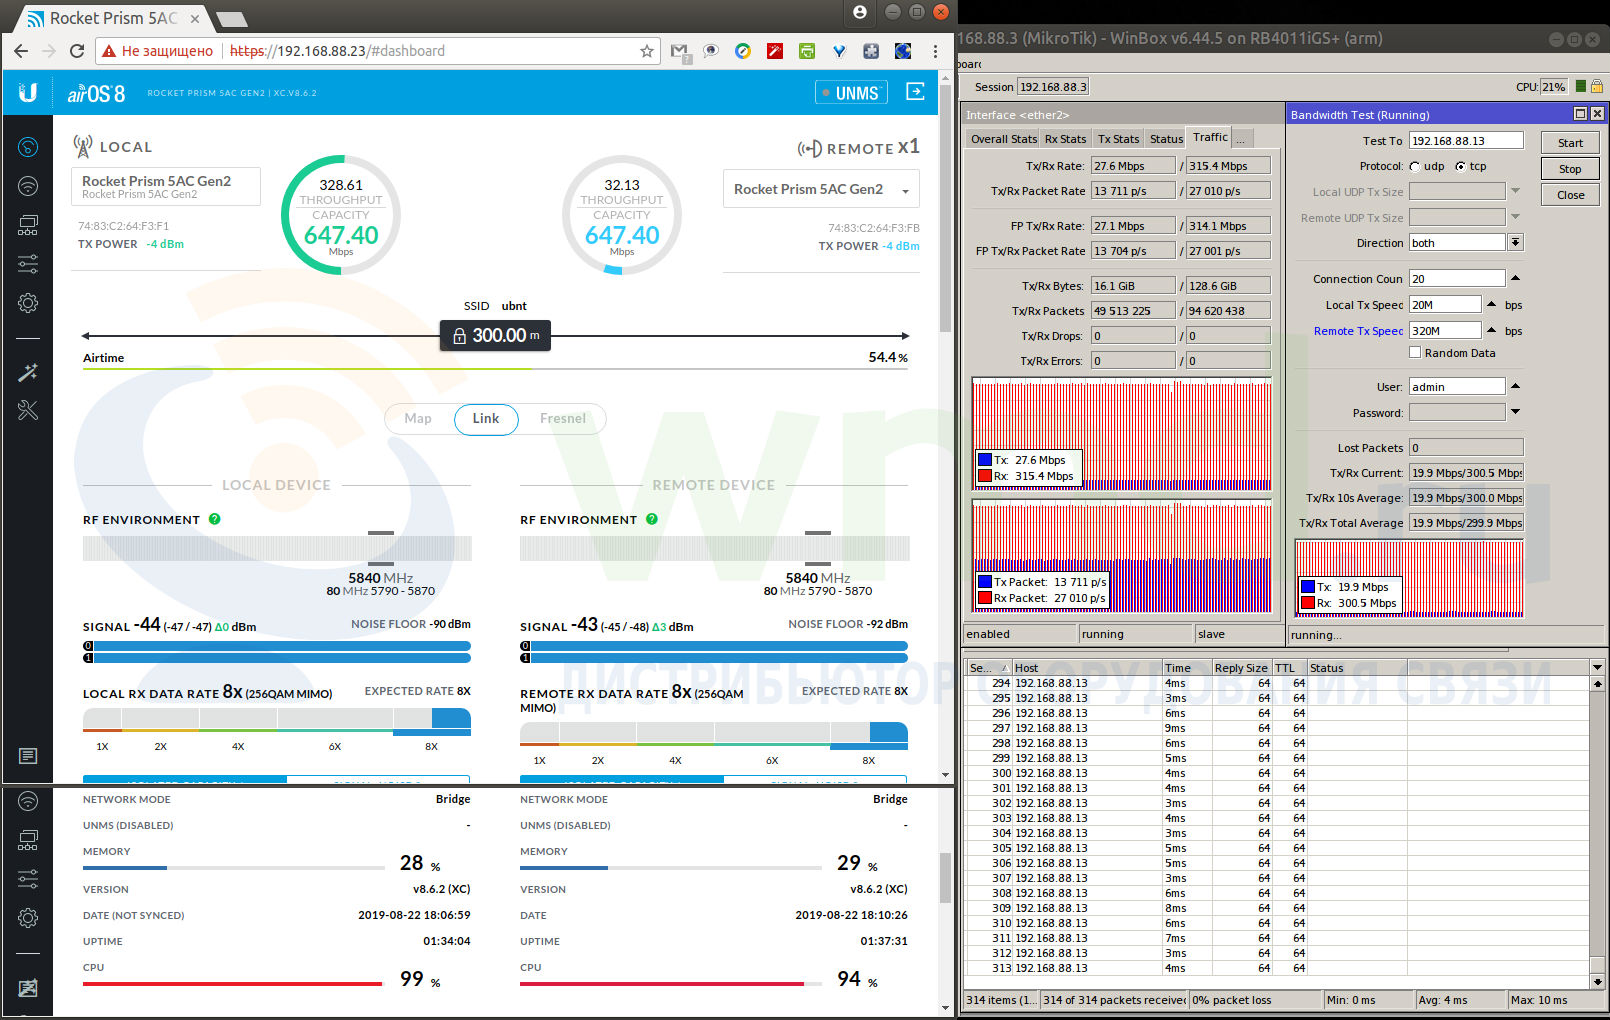Click the WinBox padlock icon near CPU
The image size is (1610, 1020).
coord(1597,87)
